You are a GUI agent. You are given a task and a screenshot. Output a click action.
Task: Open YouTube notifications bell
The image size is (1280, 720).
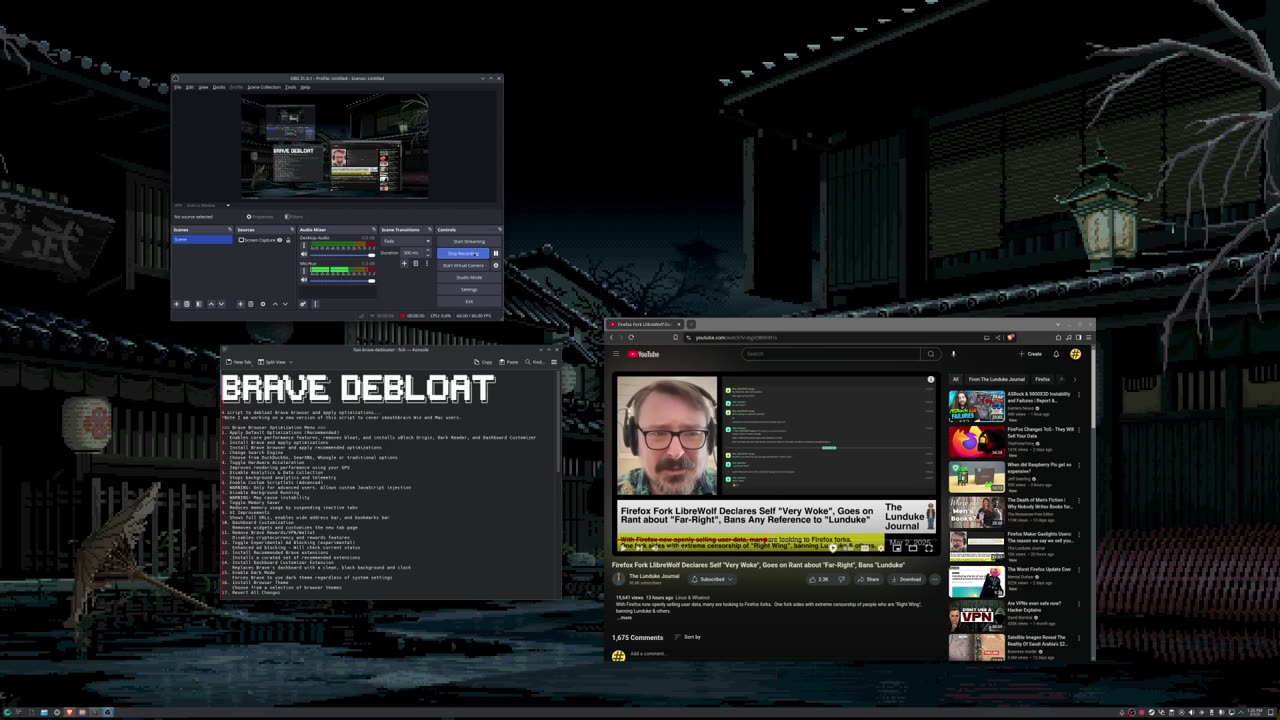point(1056,354)
